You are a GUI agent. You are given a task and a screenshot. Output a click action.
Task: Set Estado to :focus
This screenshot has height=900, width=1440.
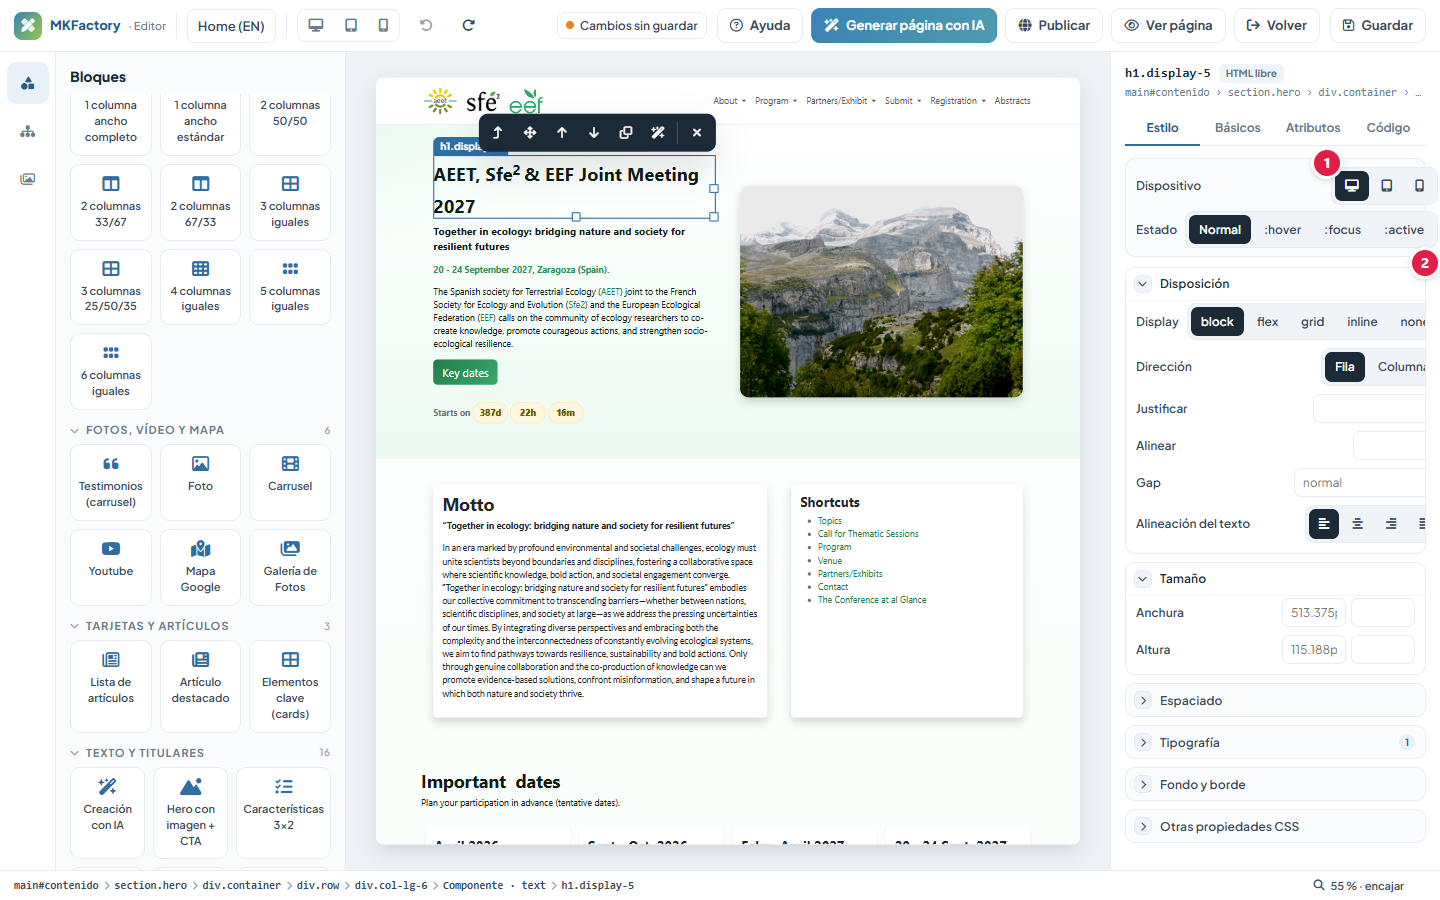click(x=1343, y=230)
